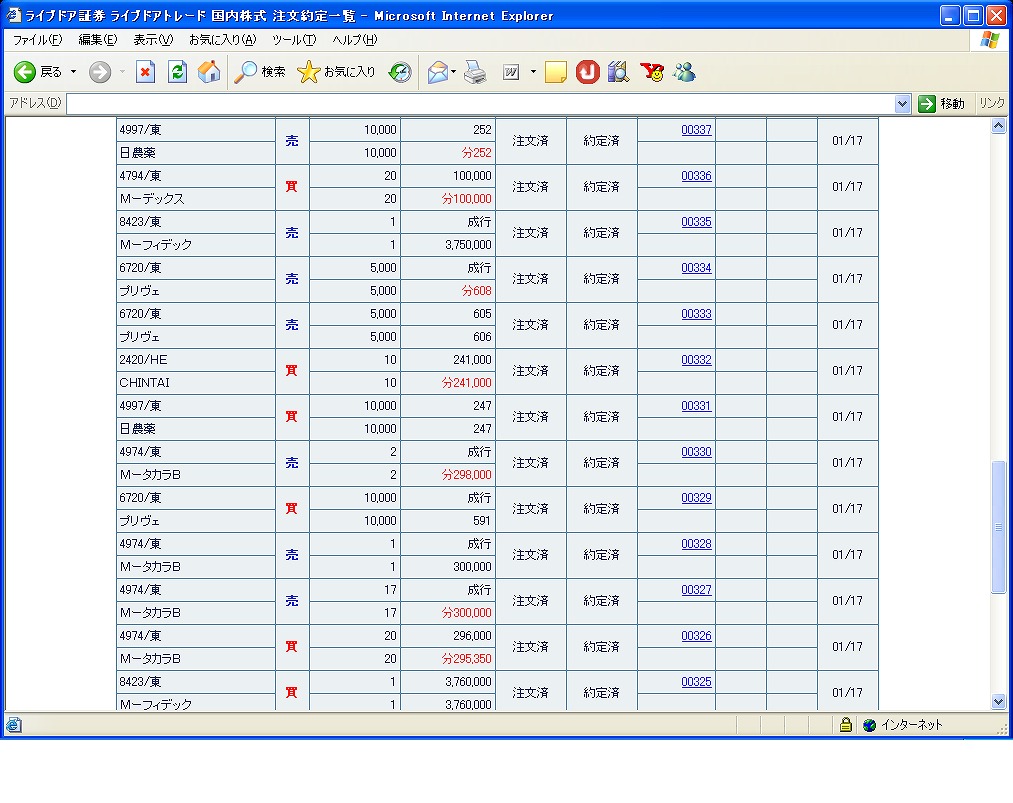
Task: Open order number 00328 link
Action: click(696, 543)
